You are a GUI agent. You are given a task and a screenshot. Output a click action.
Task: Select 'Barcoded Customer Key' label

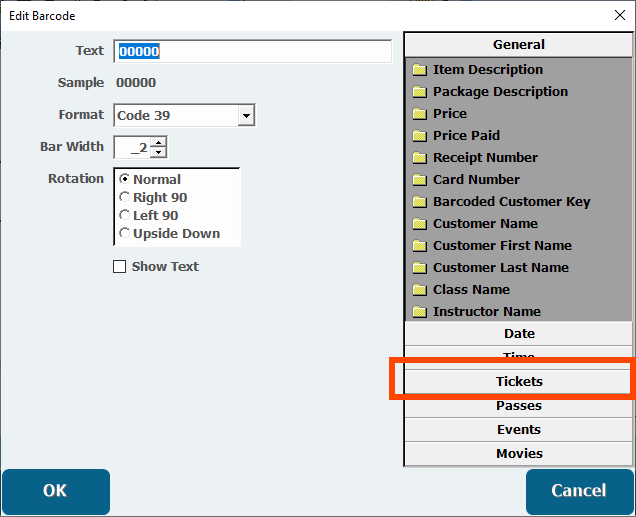click(x=511, y=202)
